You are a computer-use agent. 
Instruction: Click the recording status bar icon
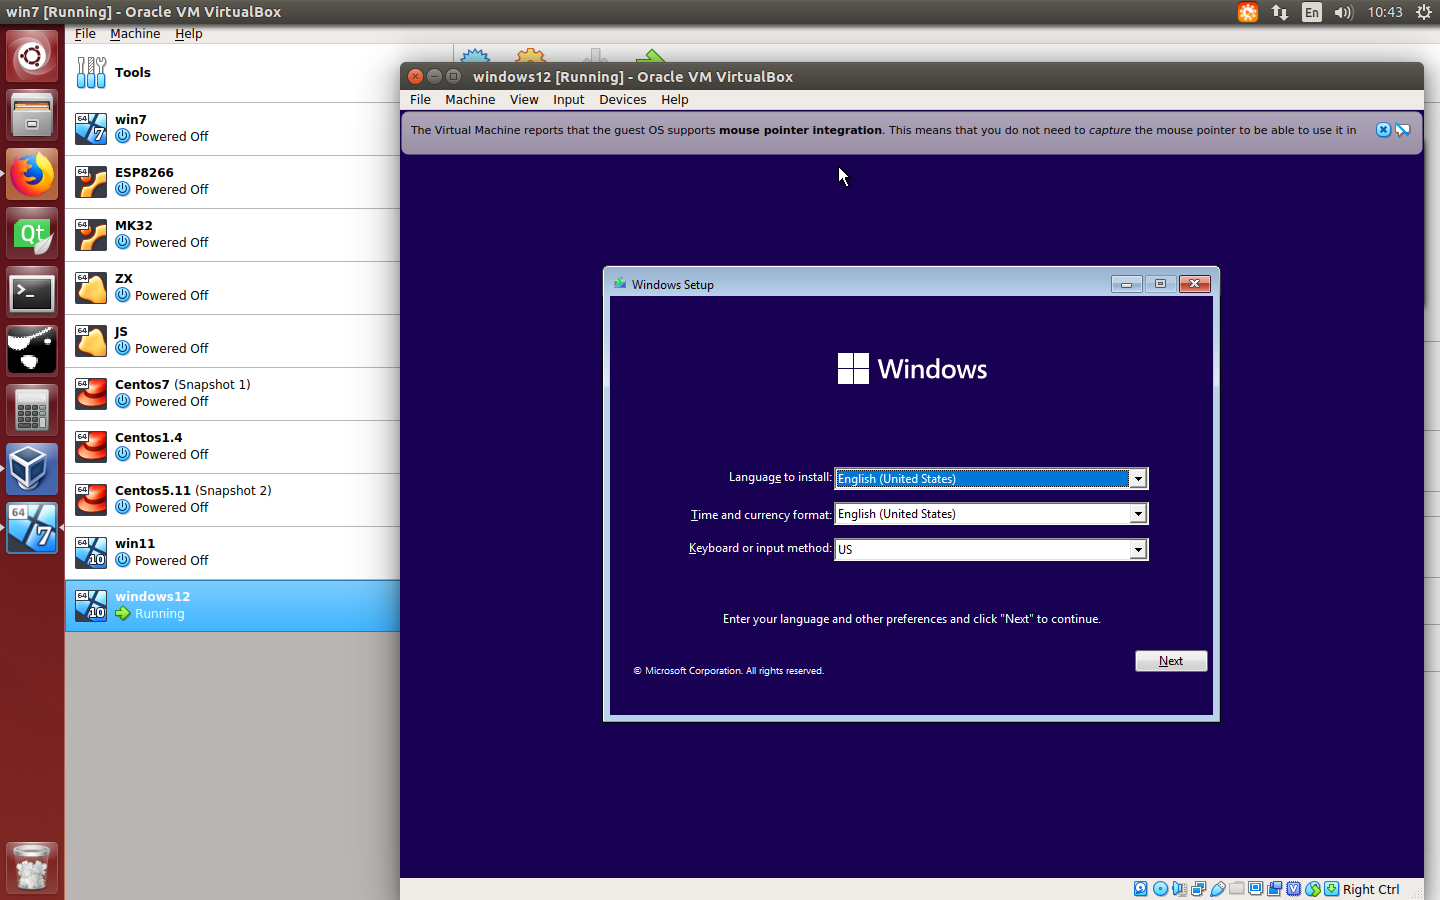1274,888
